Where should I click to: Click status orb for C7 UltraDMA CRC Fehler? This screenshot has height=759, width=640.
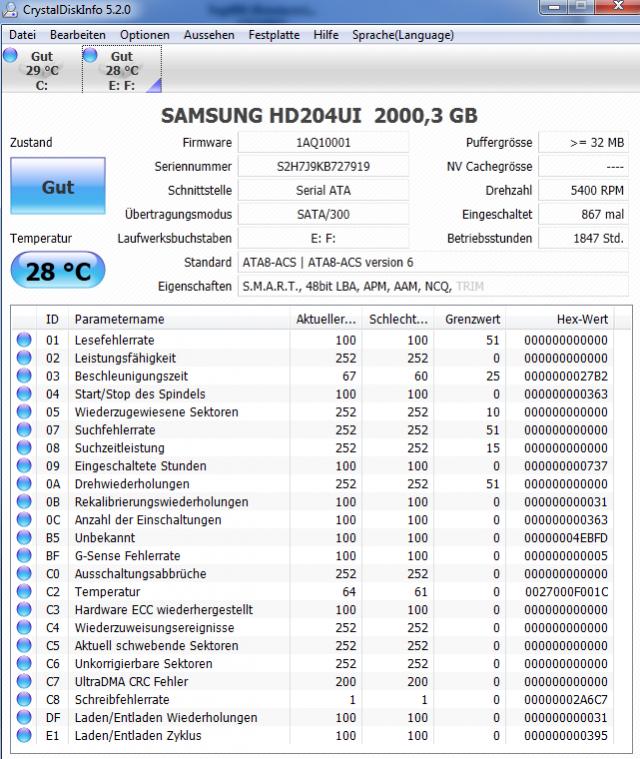pyautogui.click(x=24, y=681)
